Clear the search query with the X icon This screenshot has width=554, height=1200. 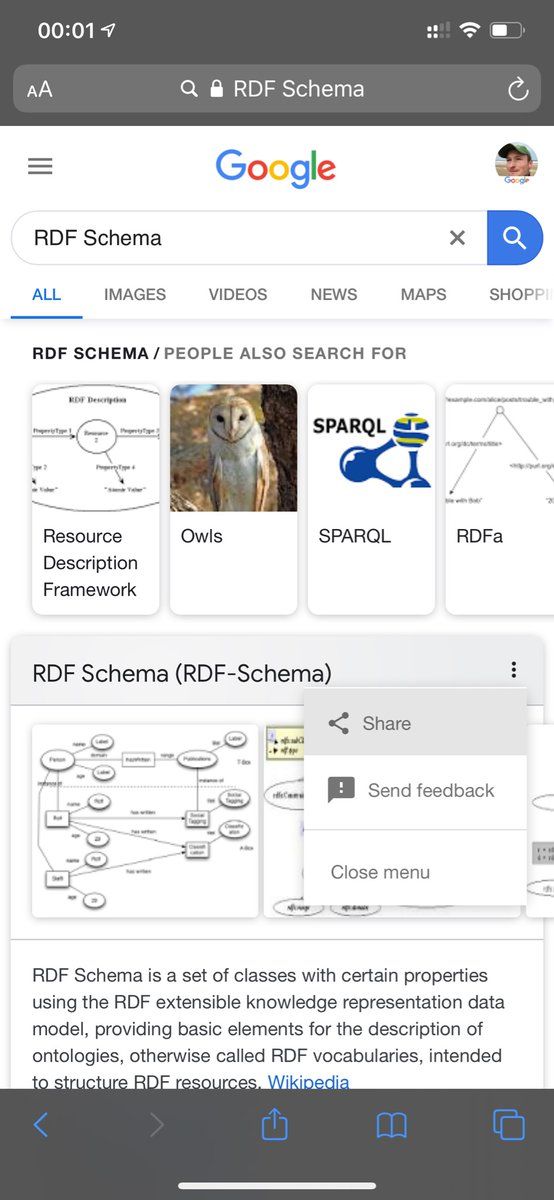(x=457, y=238)
